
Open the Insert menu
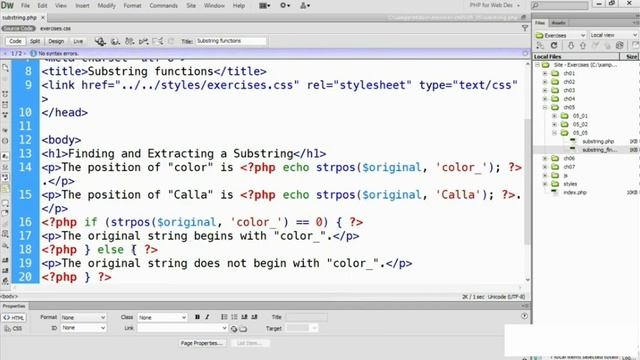(82, 6)
